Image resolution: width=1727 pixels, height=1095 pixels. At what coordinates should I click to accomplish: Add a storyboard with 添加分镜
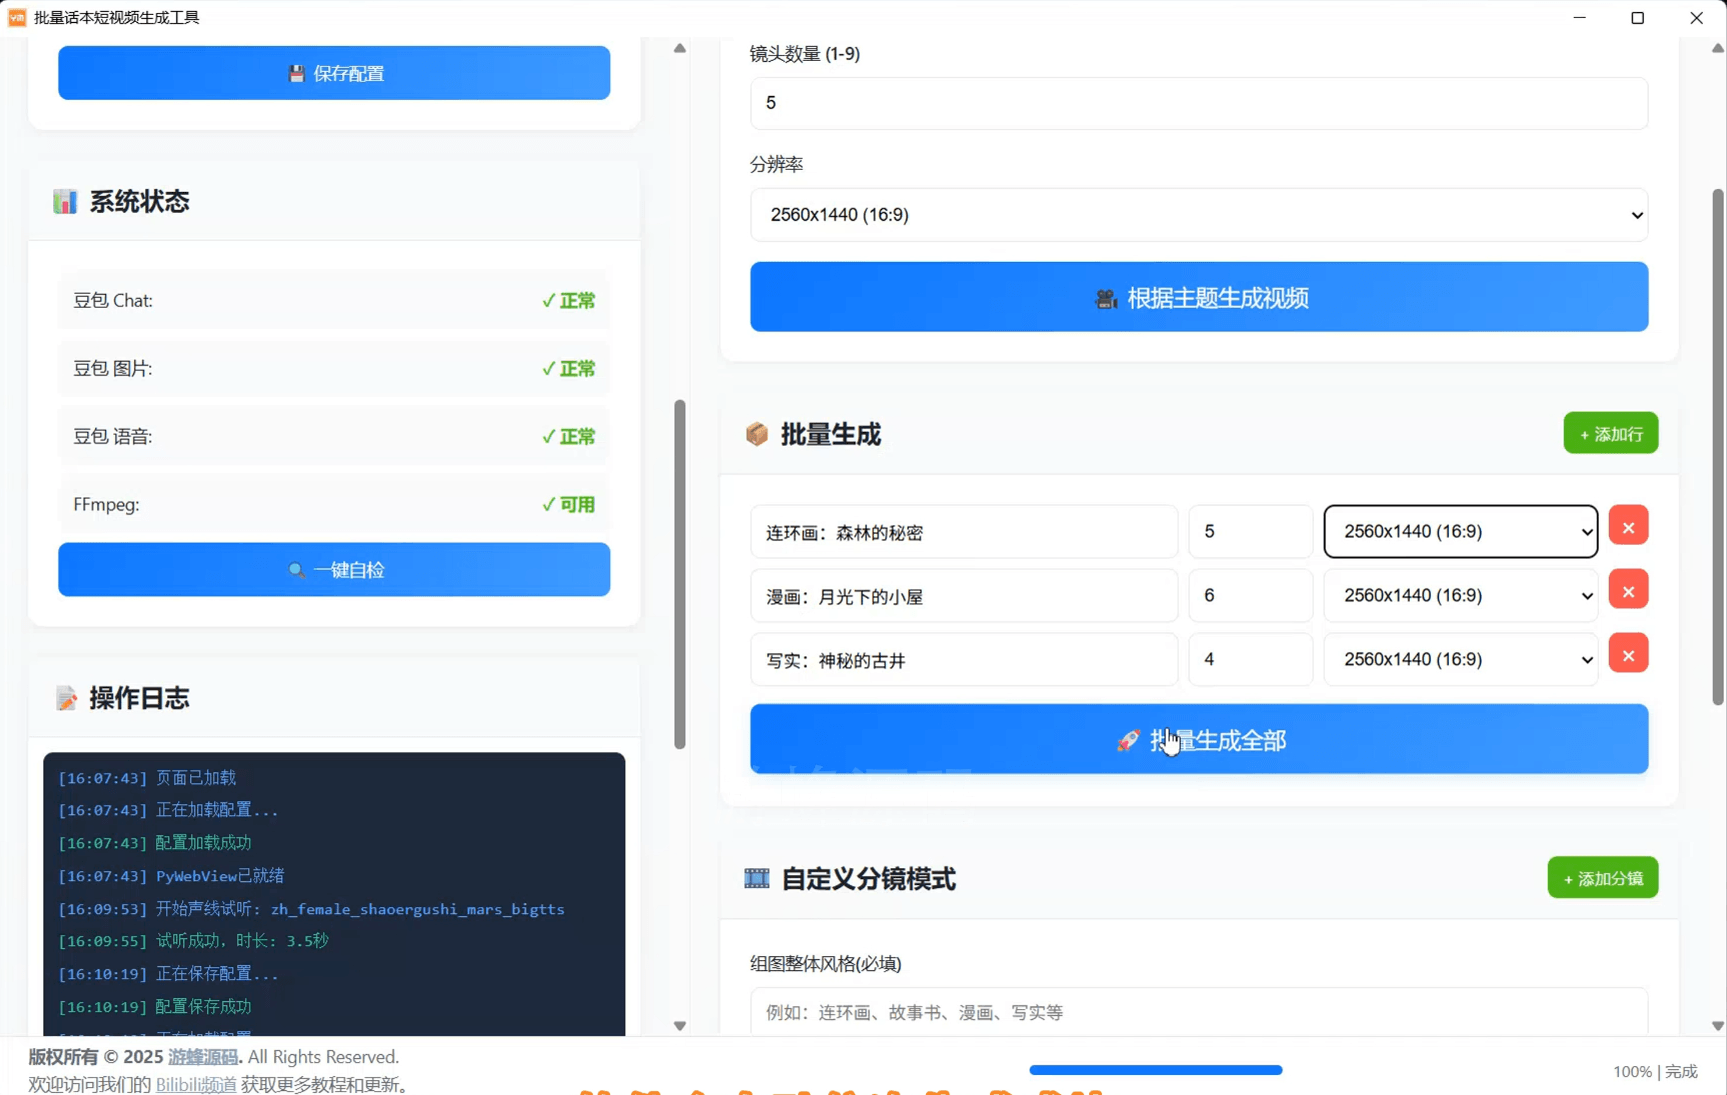point(1602,878)
